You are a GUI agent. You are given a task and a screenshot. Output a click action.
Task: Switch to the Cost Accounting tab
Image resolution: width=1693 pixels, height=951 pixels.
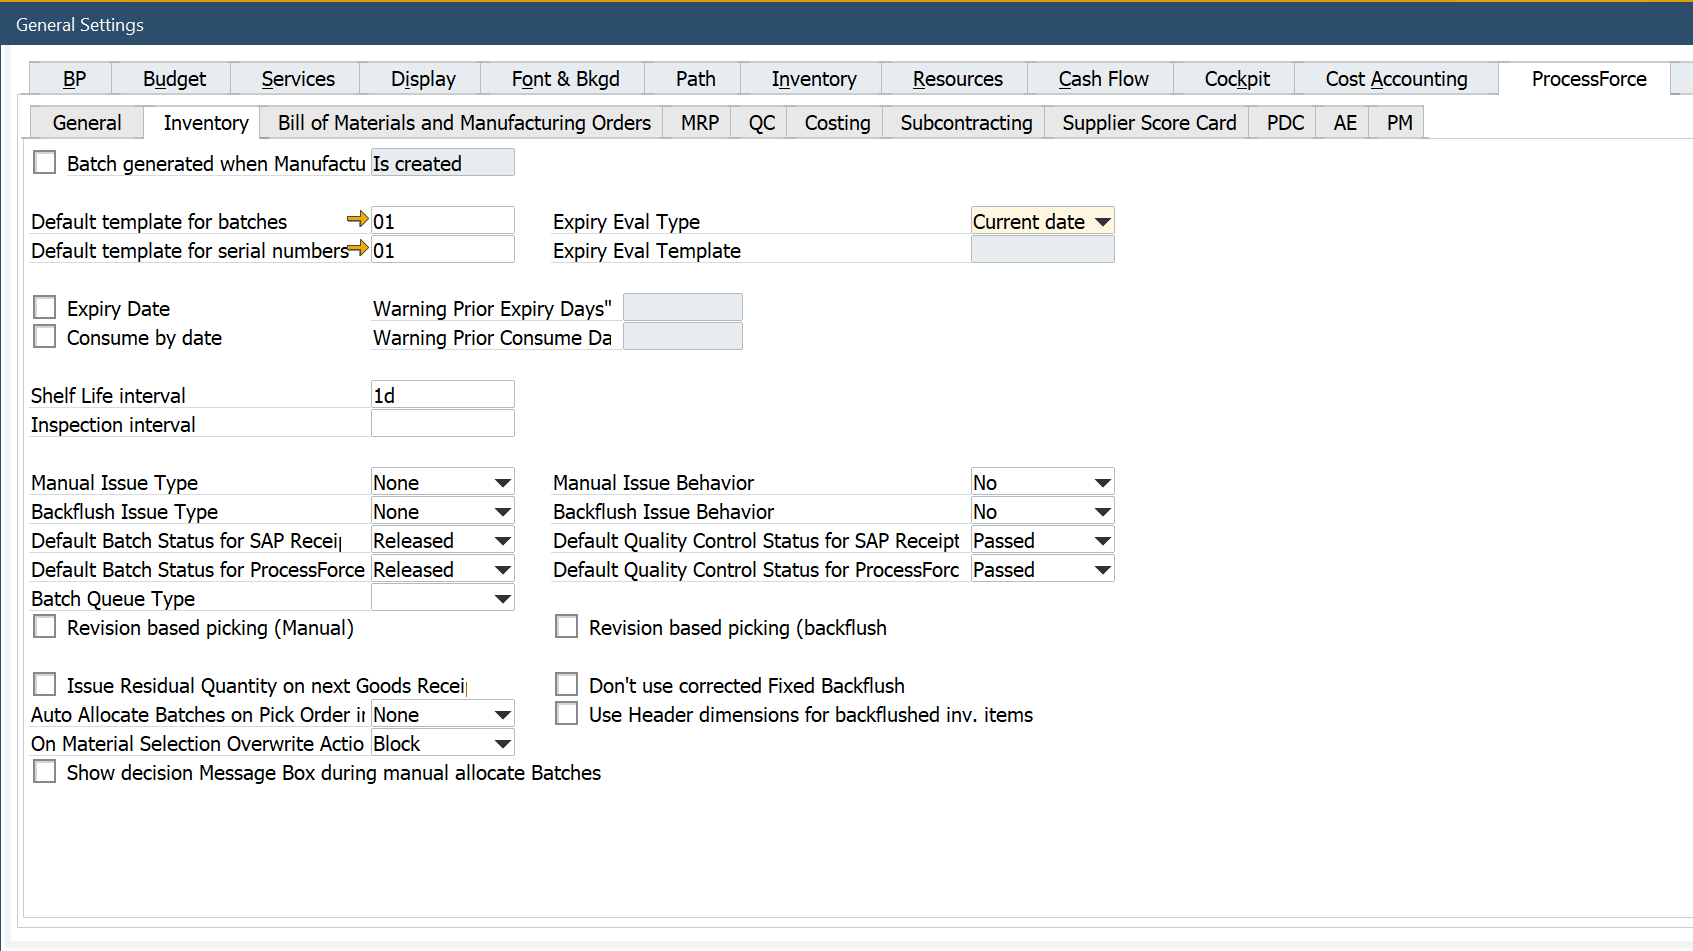(1395, 78)
